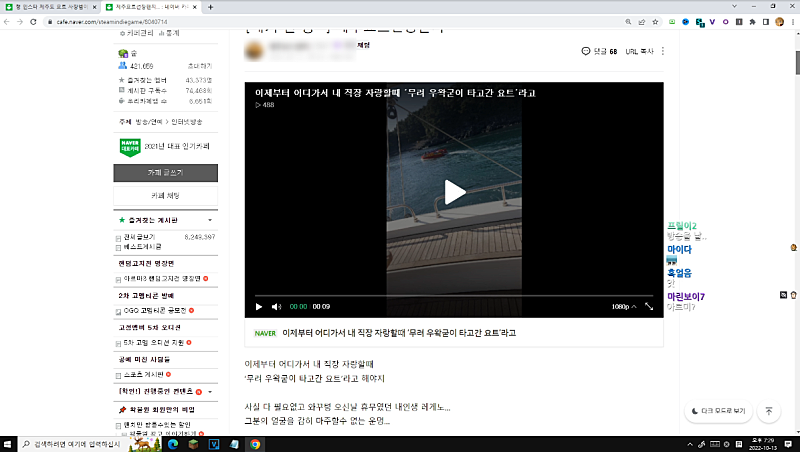The image size is (800, 452).
Task: Toggle 다크 모드로 보기 dark mode
Action: click(717, 410)
